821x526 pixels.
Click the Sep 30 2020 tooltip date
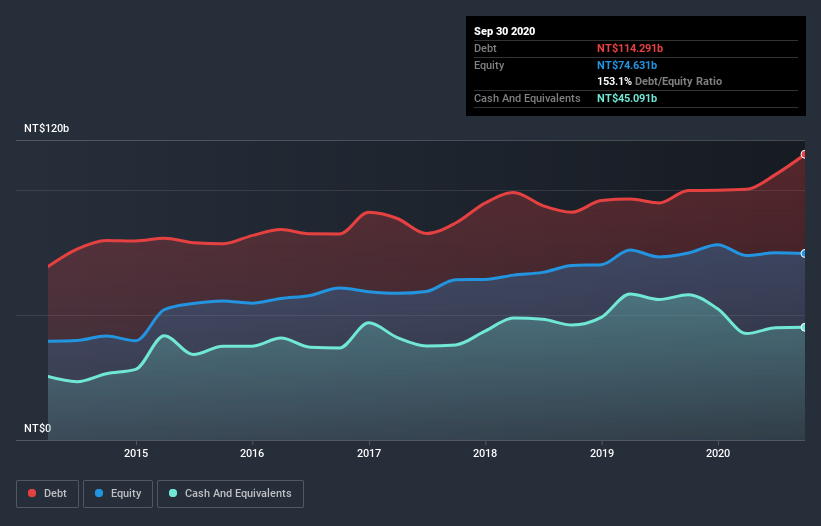click(x=505, y=31)
